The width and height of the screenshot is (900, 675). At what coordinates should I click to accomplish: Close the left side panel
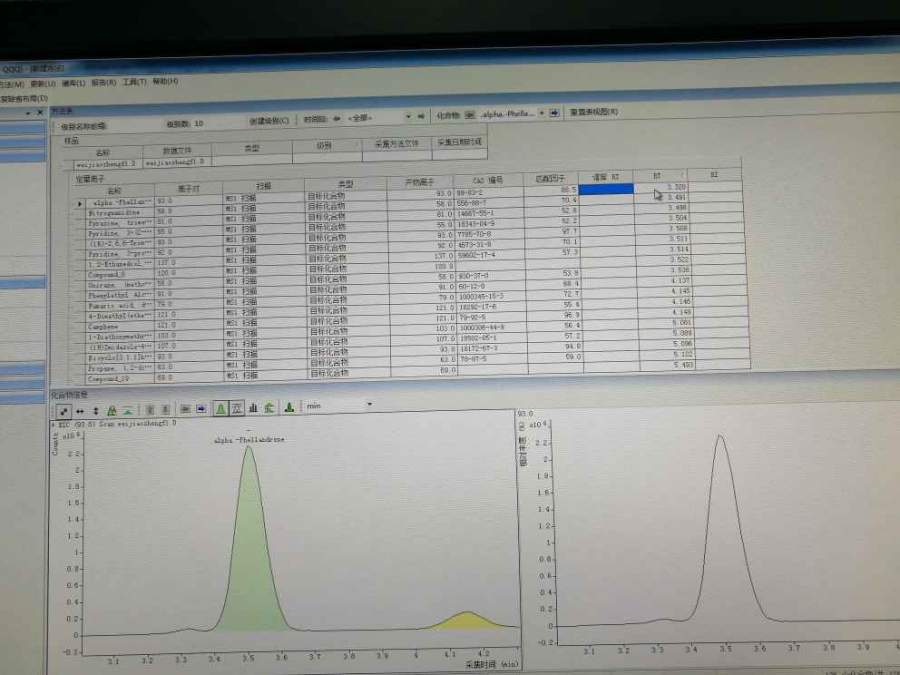pos(40,113)
